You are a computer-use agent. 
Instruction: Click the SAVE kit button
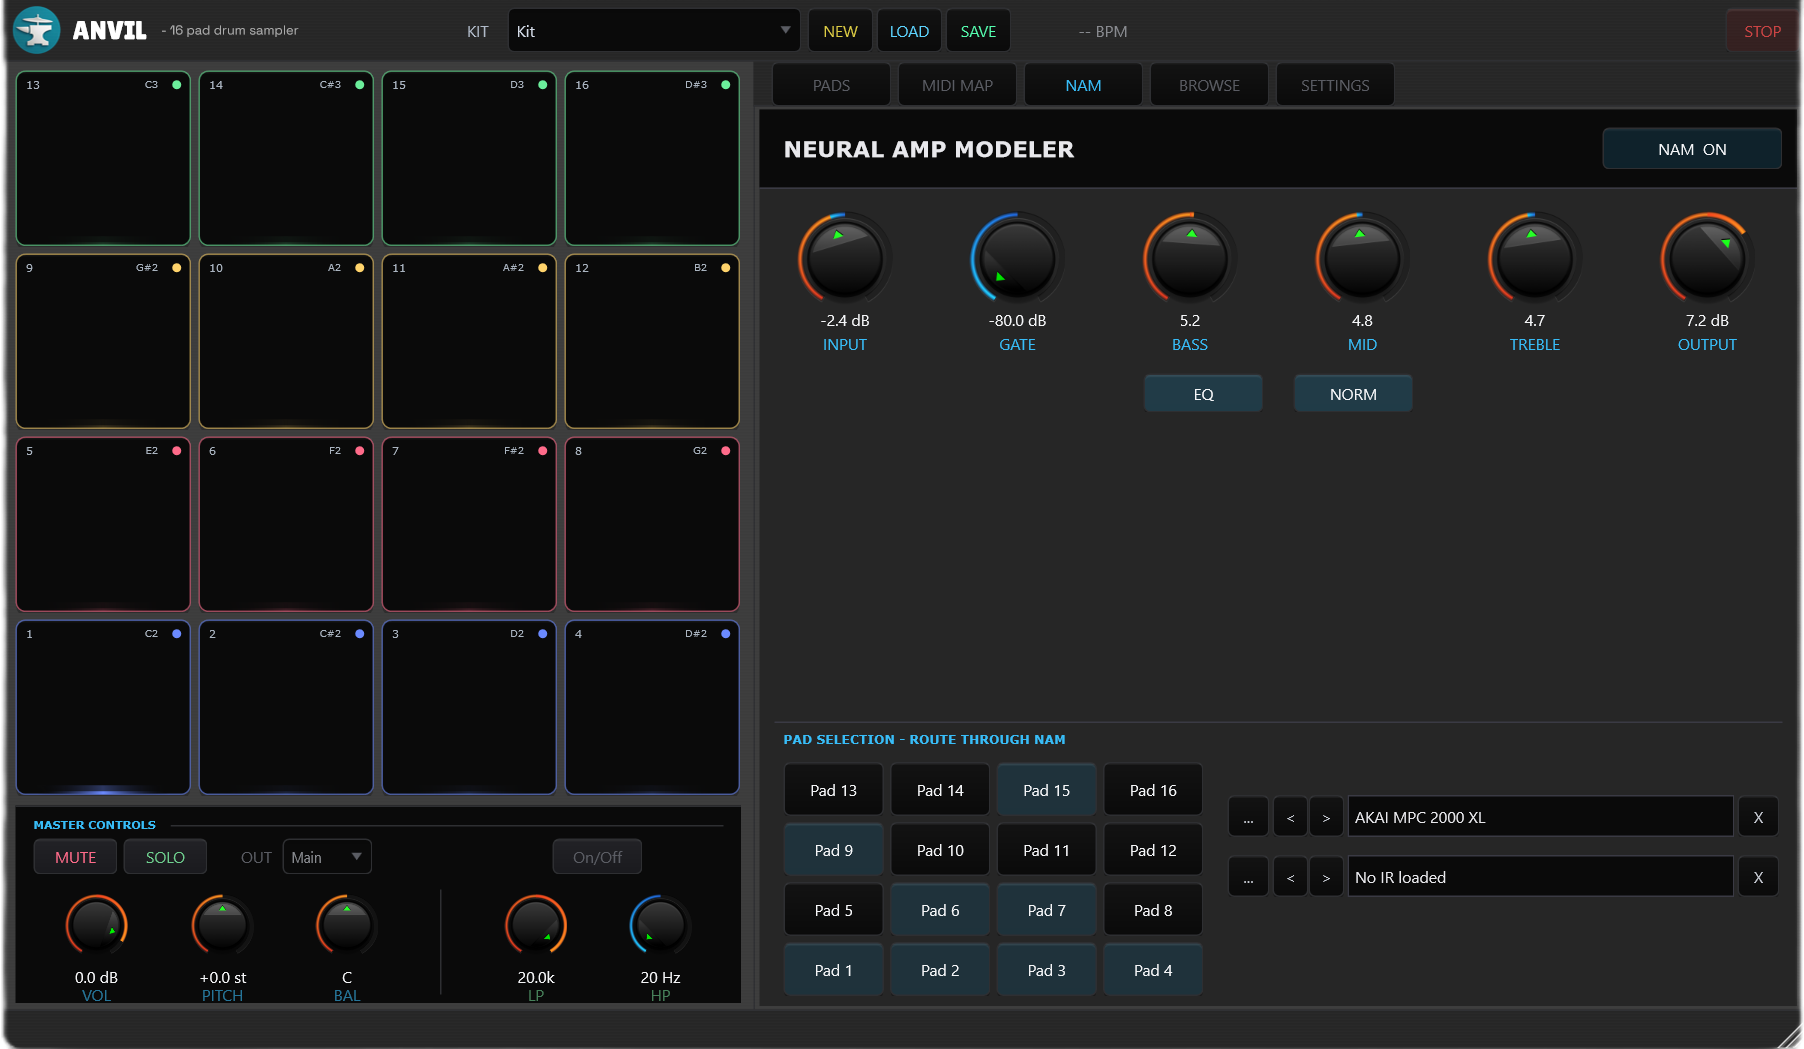tap(978, 31)
